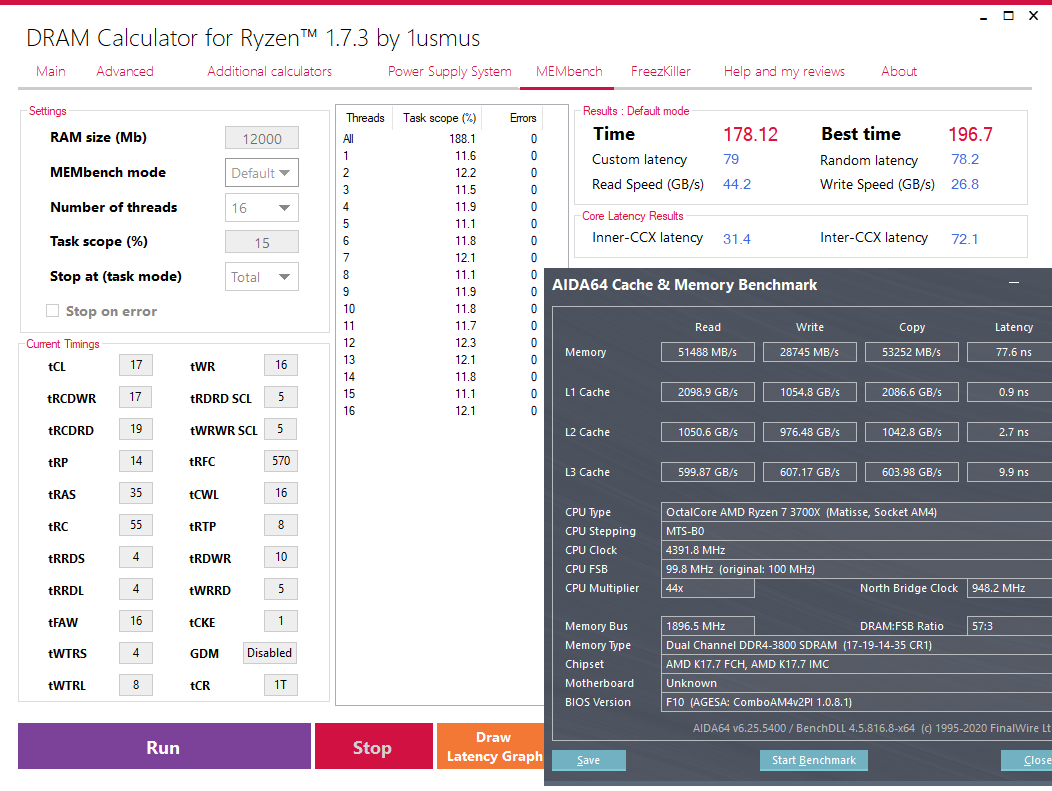Expand the MEMbench mode dropdown

pos(262,172)
